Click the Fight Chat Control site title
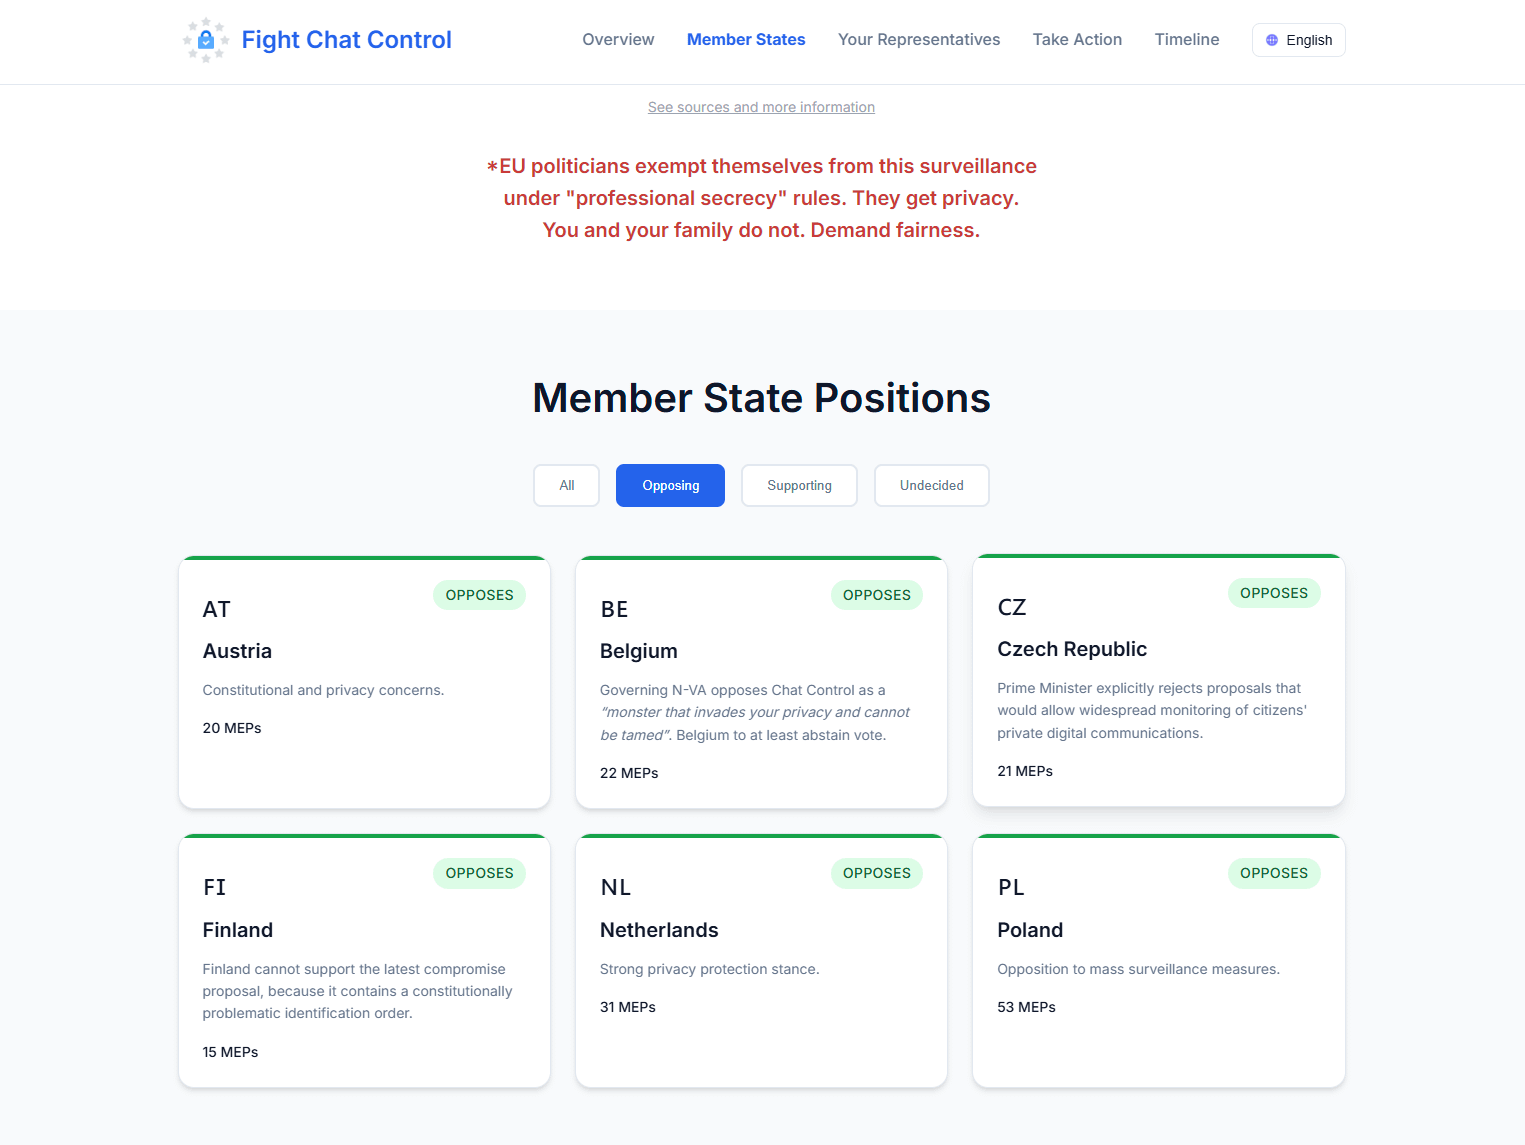Viewport: 1525px width, 1145px height. 347,40
